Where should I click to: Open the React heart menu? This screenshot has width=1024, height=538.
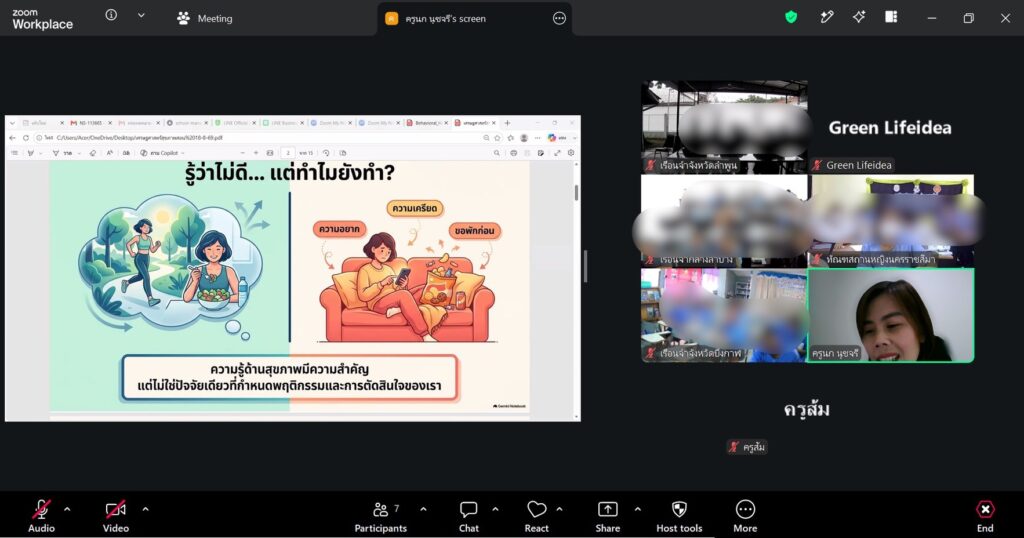point(536,516)
